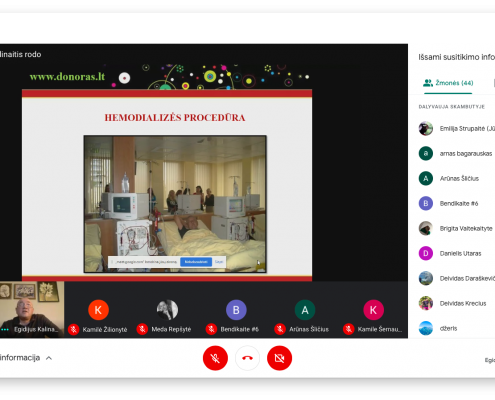The image size is (495, 400).
Task: Click Bendikaite #6 muted mic icon
Action: point(211,329)
